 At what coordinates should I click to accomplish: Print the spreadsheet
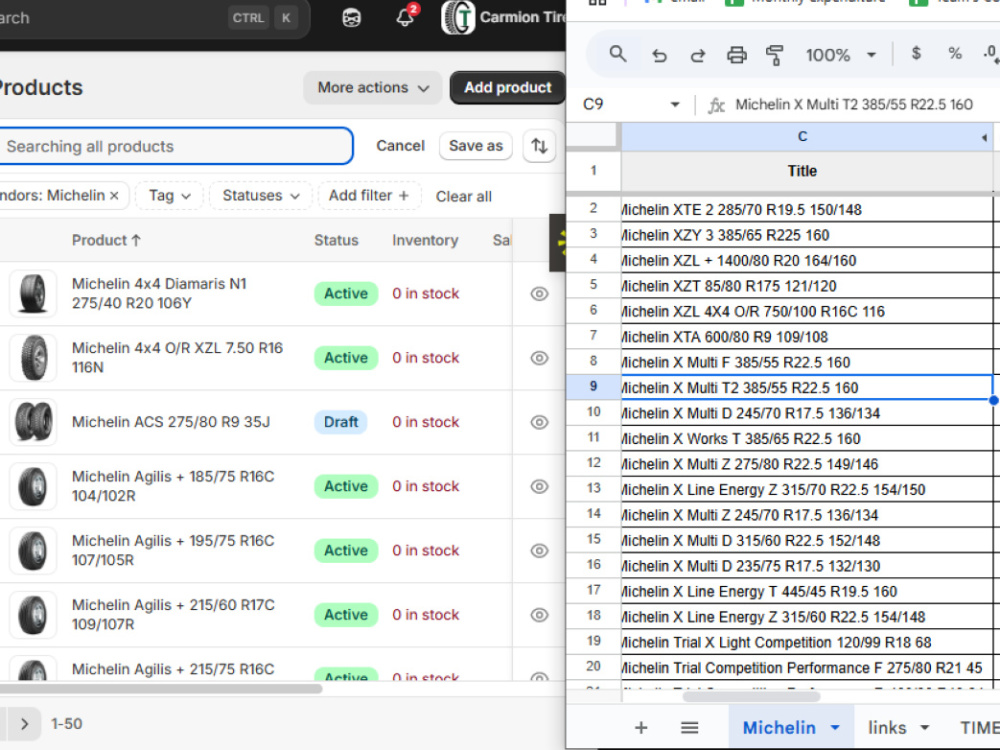(737, 55)
